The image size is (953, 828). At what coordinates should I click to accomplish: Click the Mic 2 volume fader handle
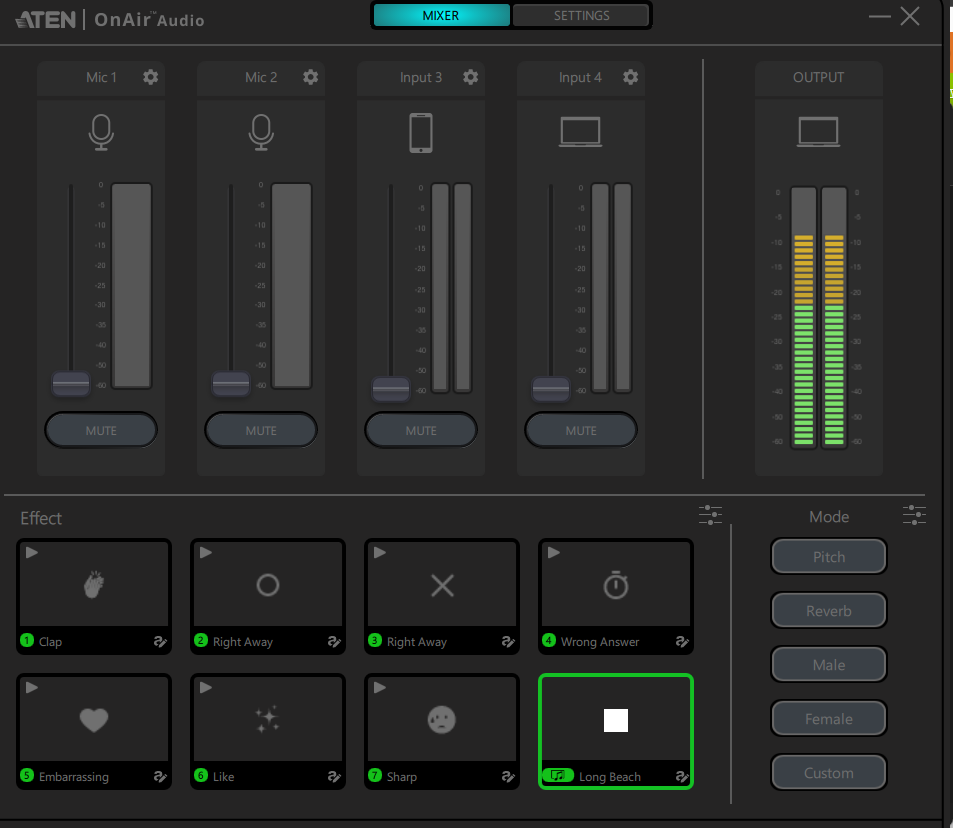[x=231, y=384]
